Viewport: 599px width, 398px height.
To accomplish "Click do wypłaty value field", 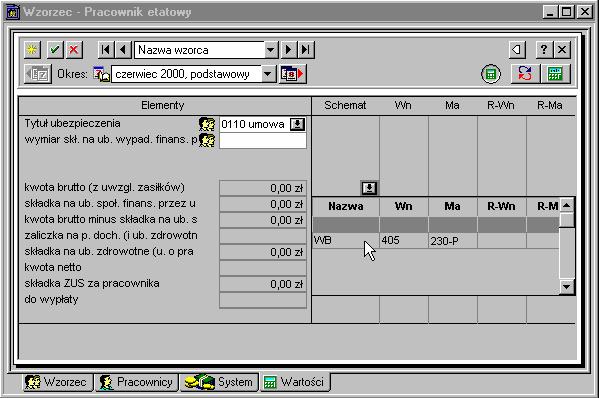I will pos(263,301).
